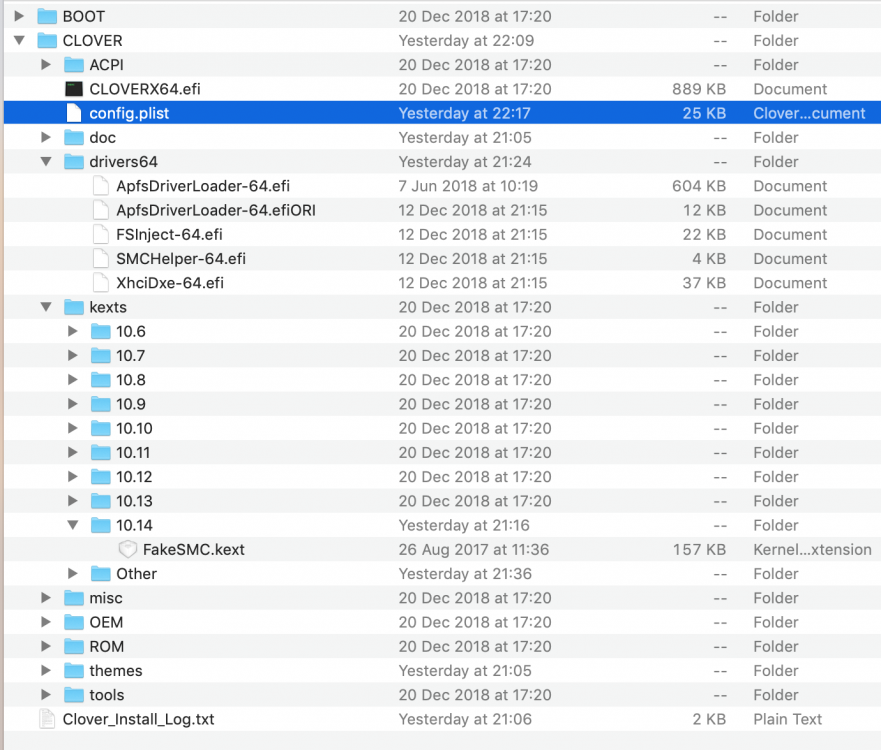Click the SMCHelper-64.efi file icon
881x750 pixels.
click(x=101, y=258)
